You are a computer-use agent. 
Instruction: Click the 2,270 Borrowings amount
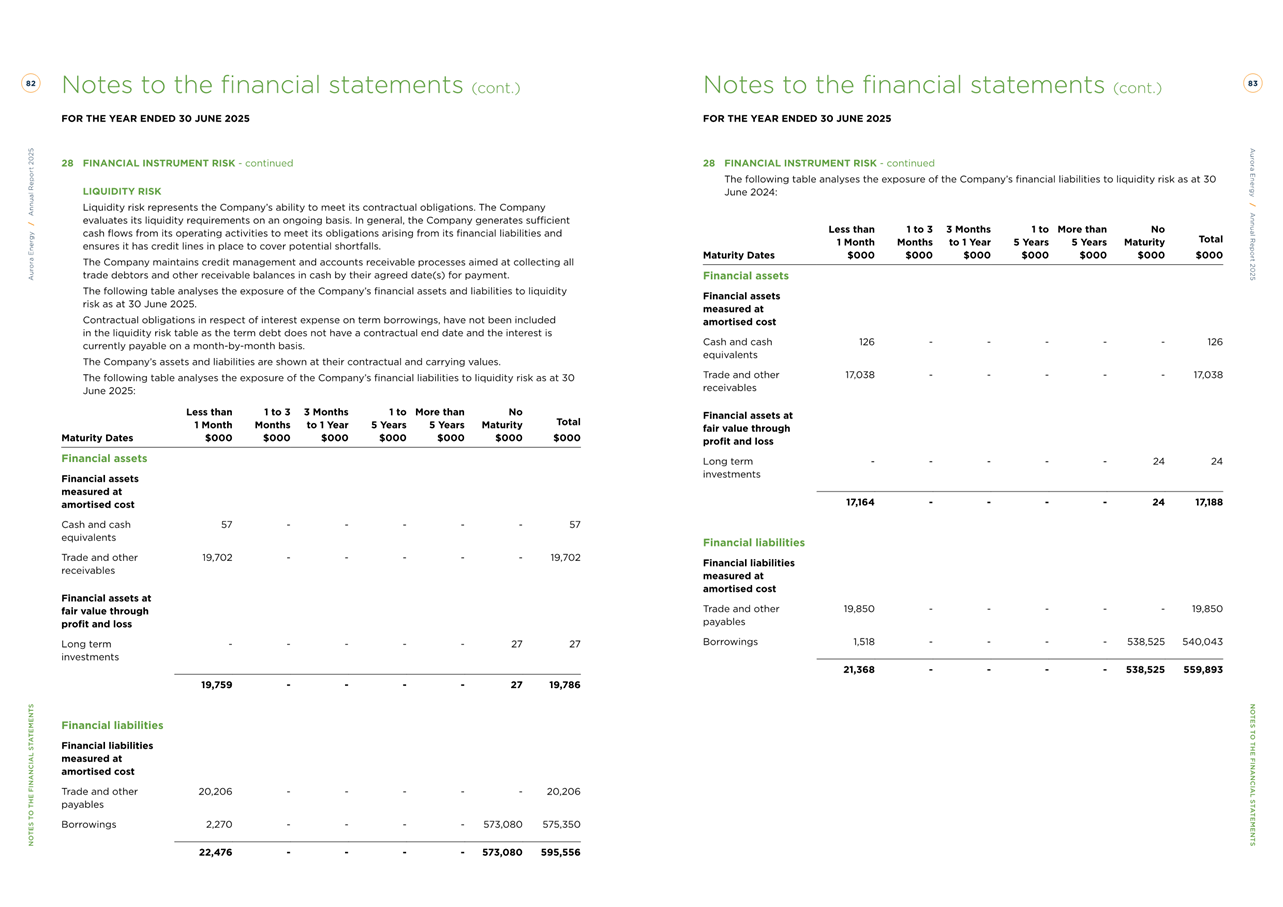(215, 825)
